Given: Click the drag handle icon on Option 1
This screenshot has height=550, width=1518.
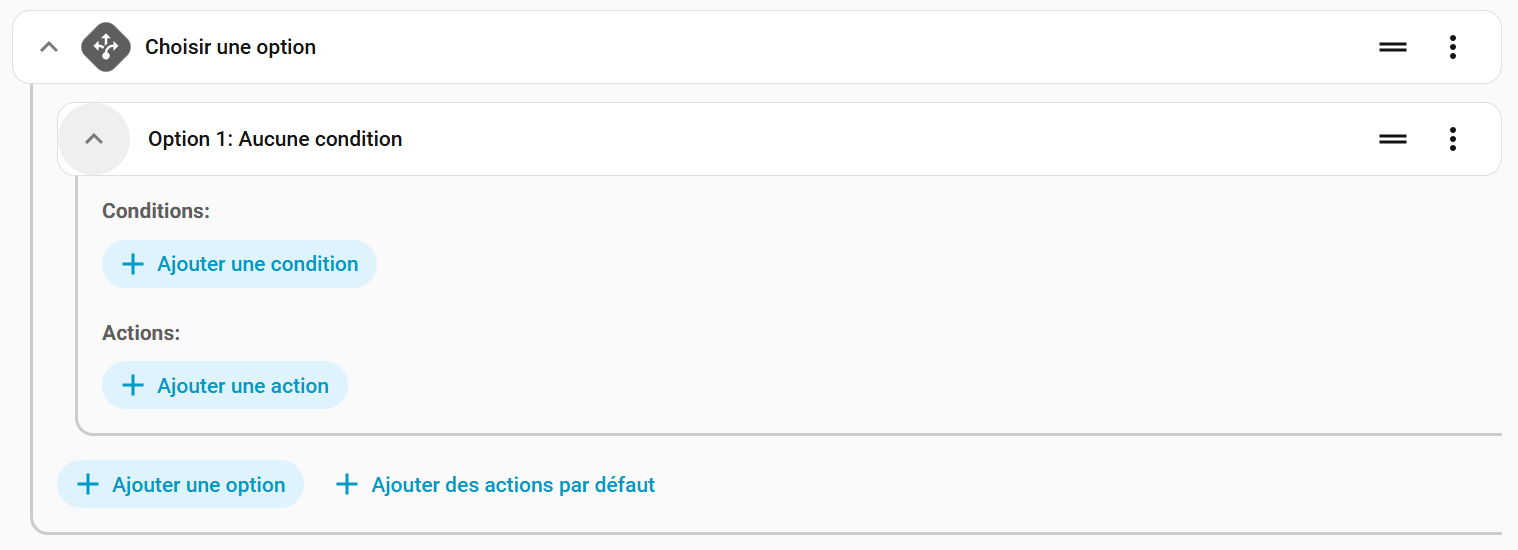Looking at the screenshot, I should (x=1393, y=139).
